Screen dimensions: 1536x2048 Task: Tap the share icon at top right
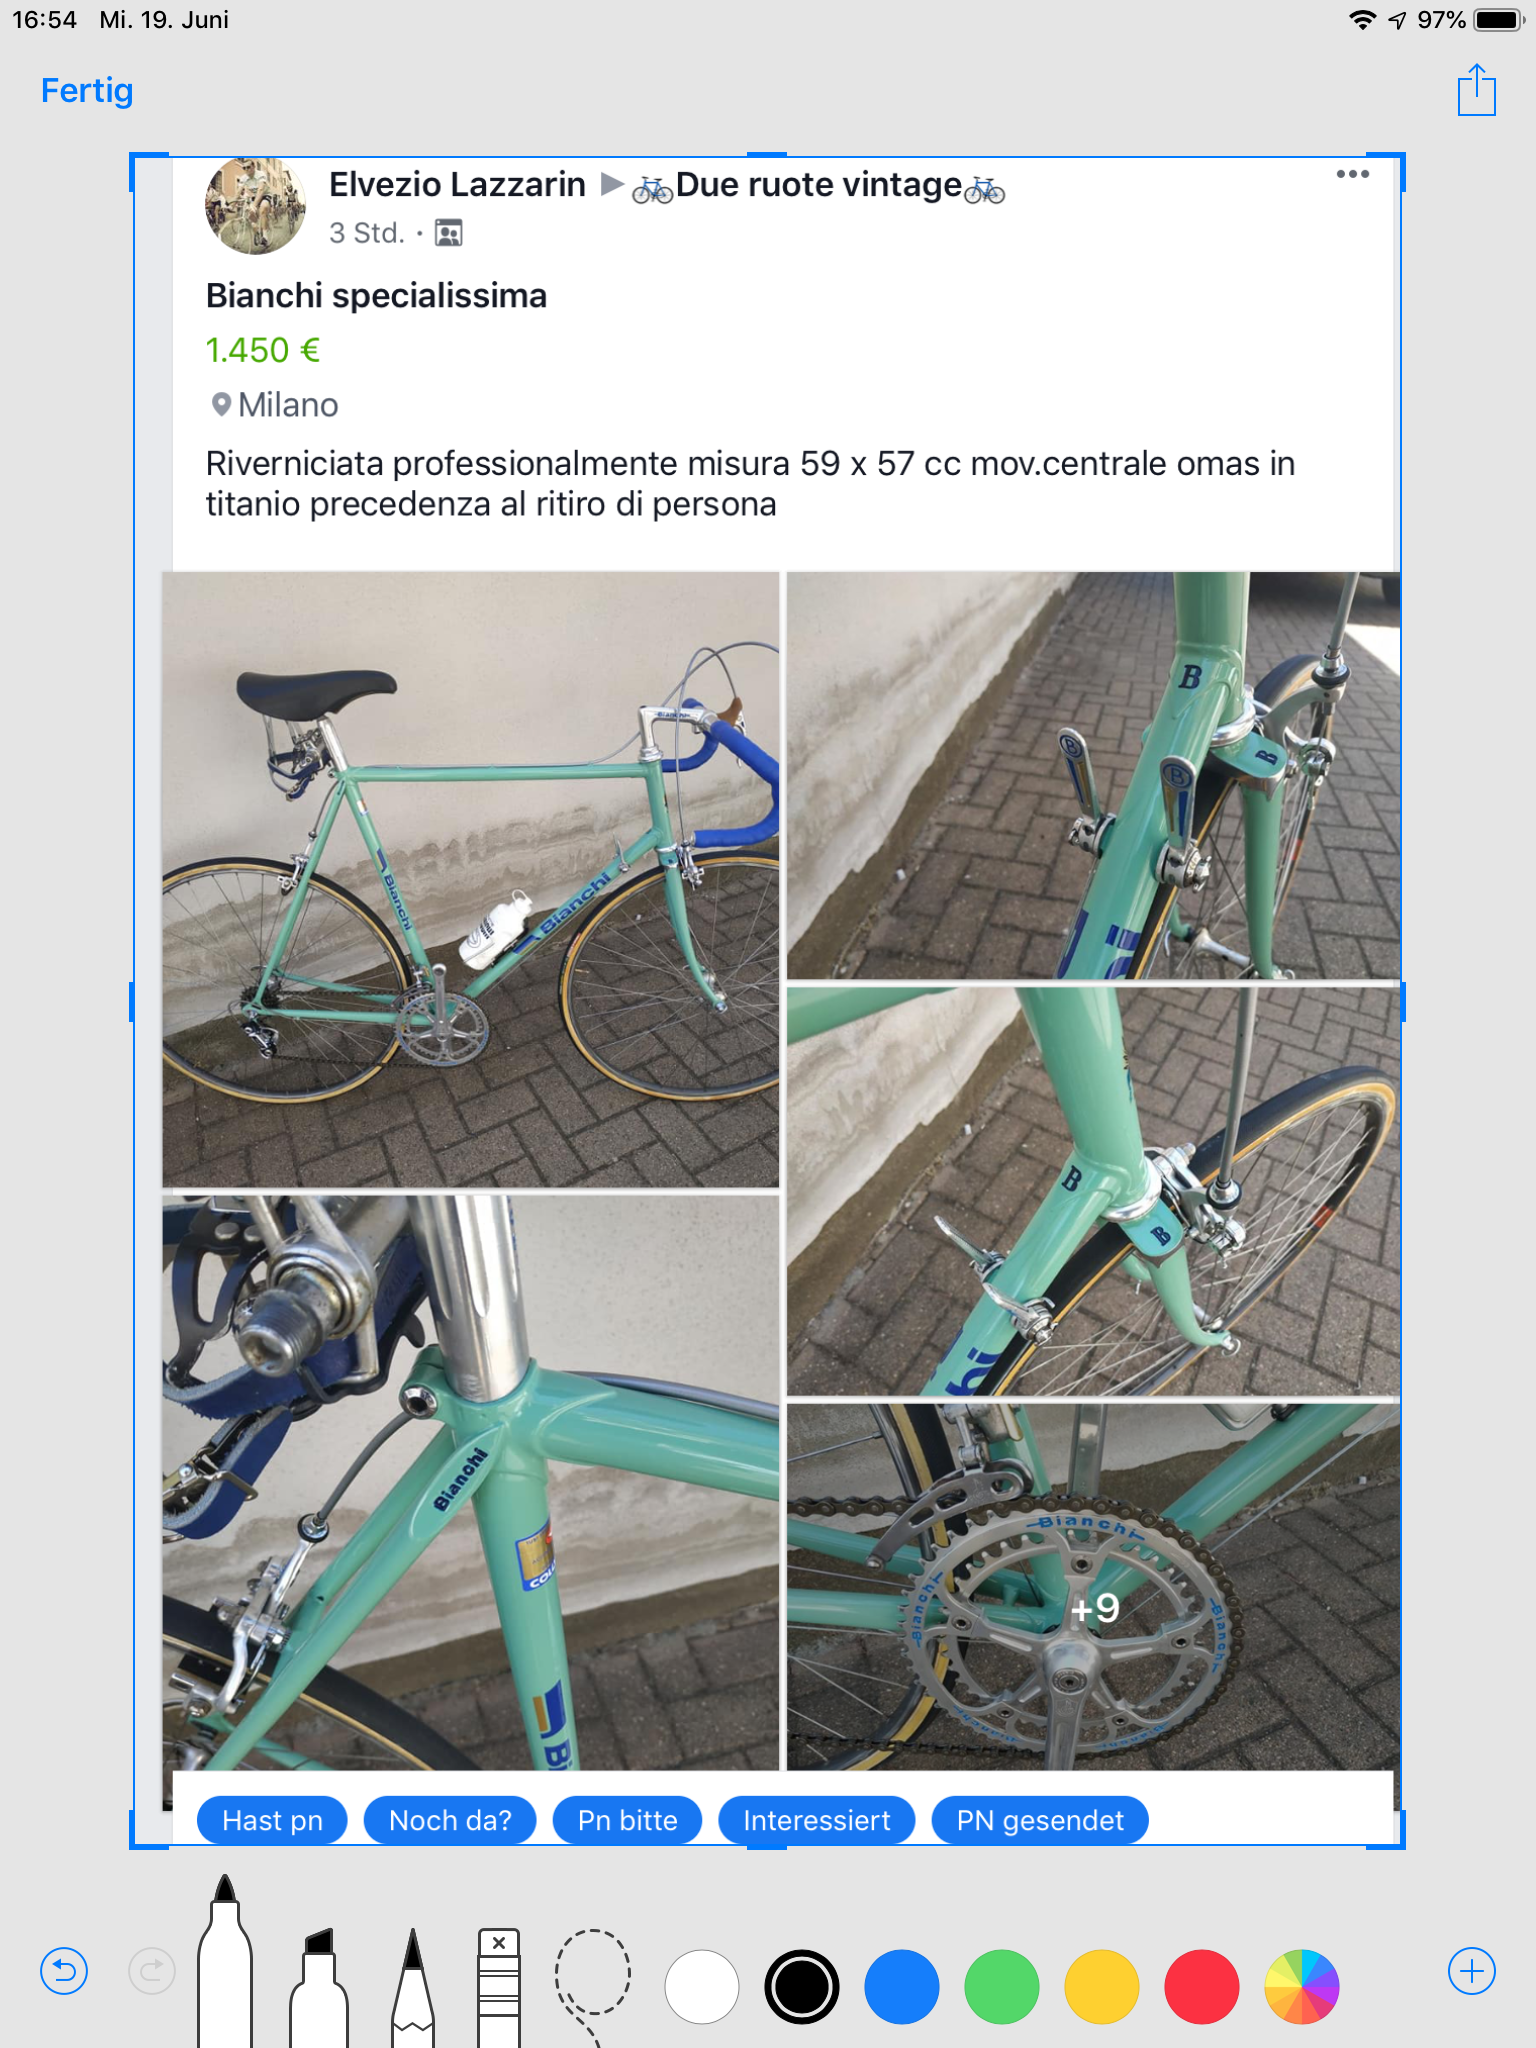pos(1476,91)
